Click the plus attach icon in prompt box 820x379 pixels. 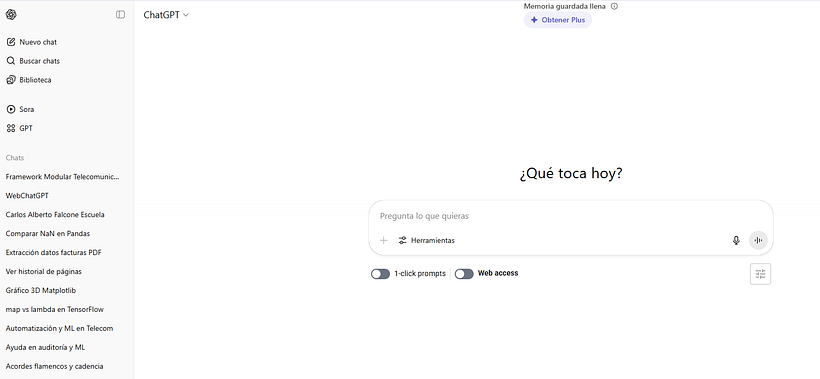[x=383, y=240]
